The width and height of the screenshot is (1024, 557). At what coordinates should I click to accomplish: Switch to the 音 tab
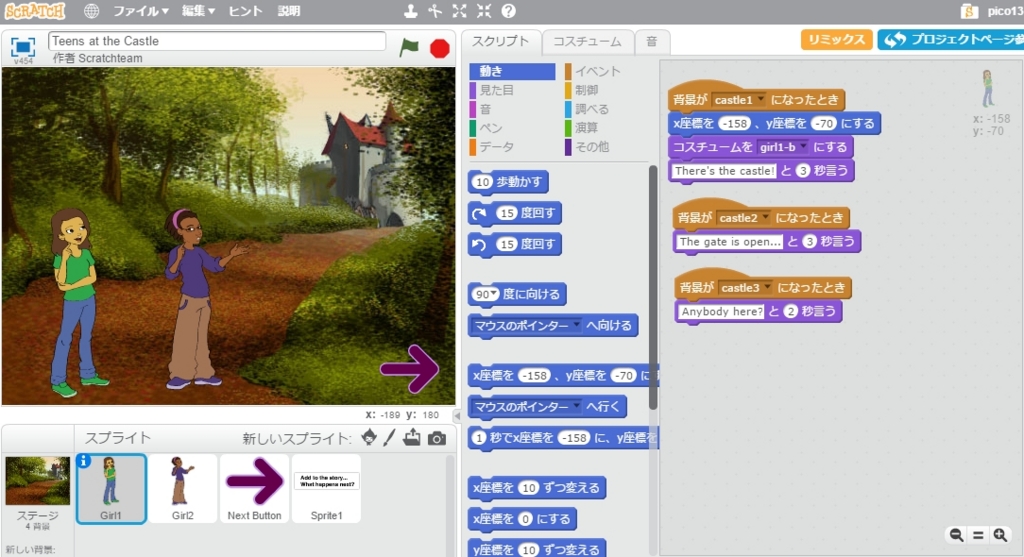[652, 42]
